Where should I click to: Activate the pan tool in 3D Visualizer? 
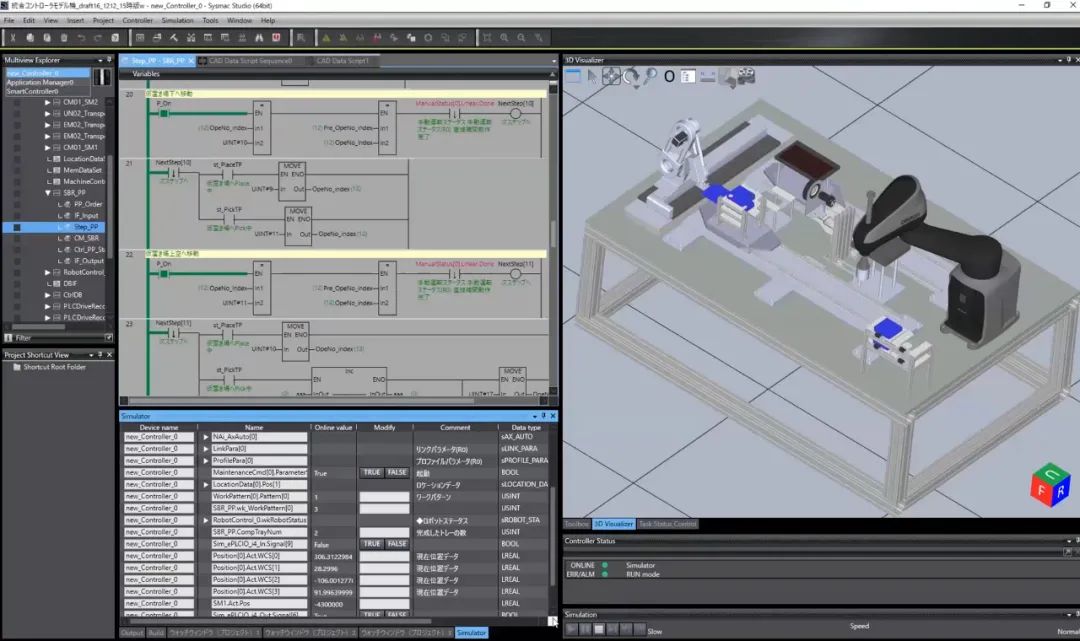pos(611,77)
